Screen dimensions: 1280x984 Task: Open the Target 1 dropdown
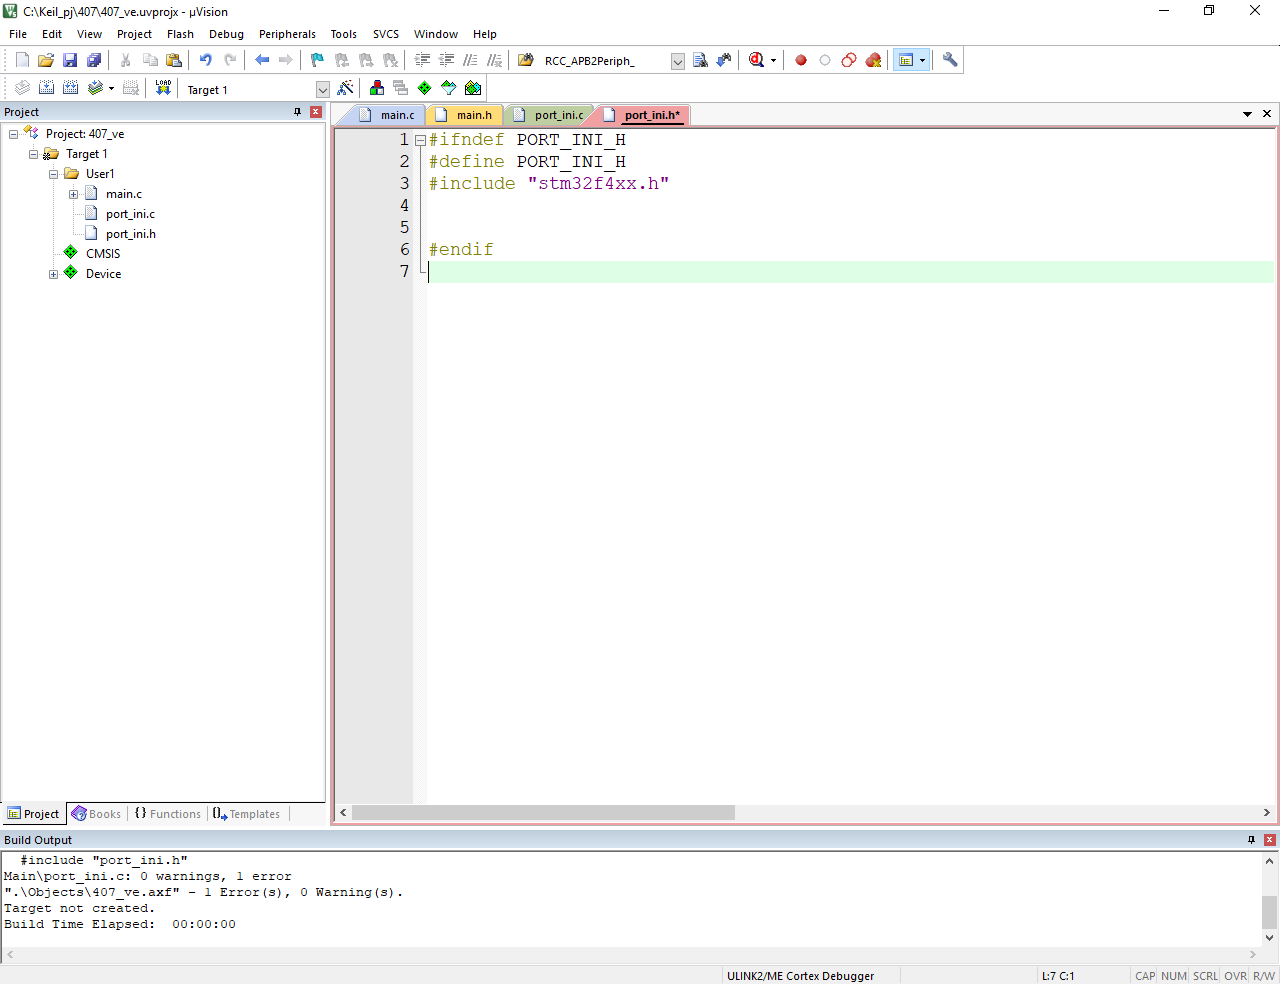[322, 90]
